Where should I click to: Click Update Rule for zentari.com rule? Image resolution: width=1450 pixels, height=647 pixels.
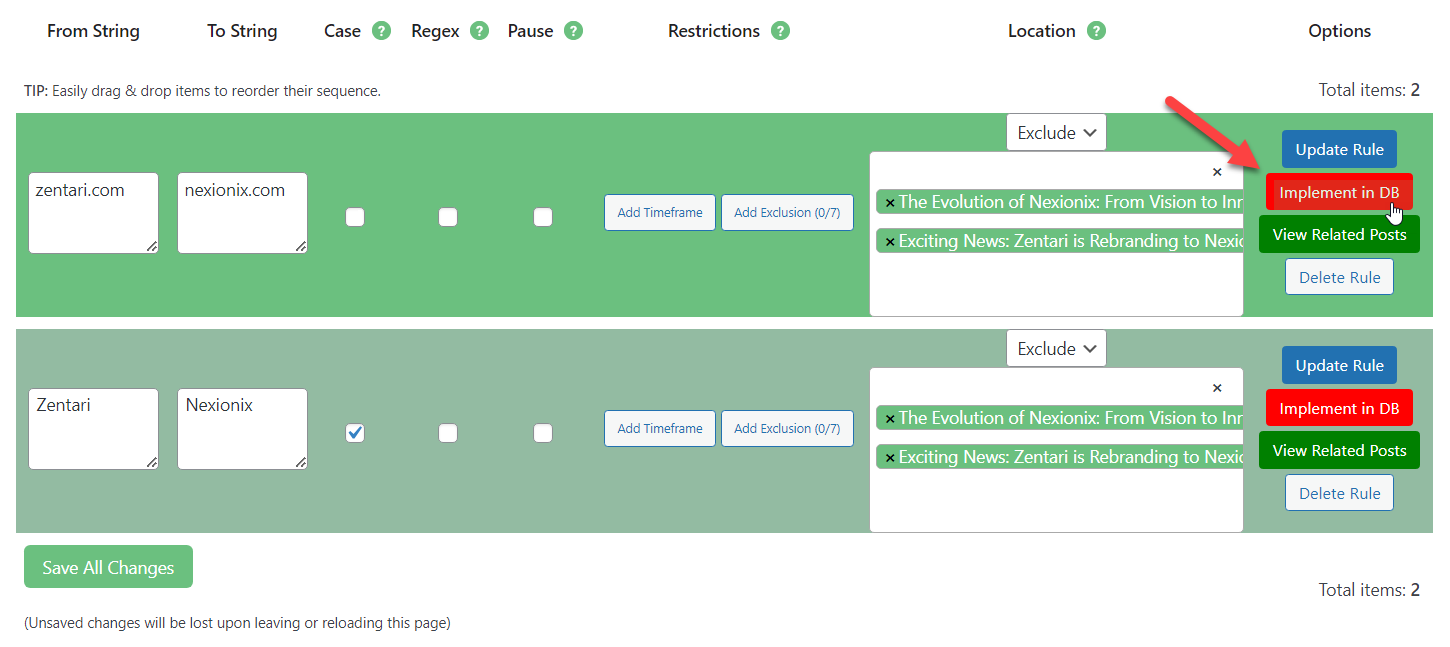tap(1339, 149)
